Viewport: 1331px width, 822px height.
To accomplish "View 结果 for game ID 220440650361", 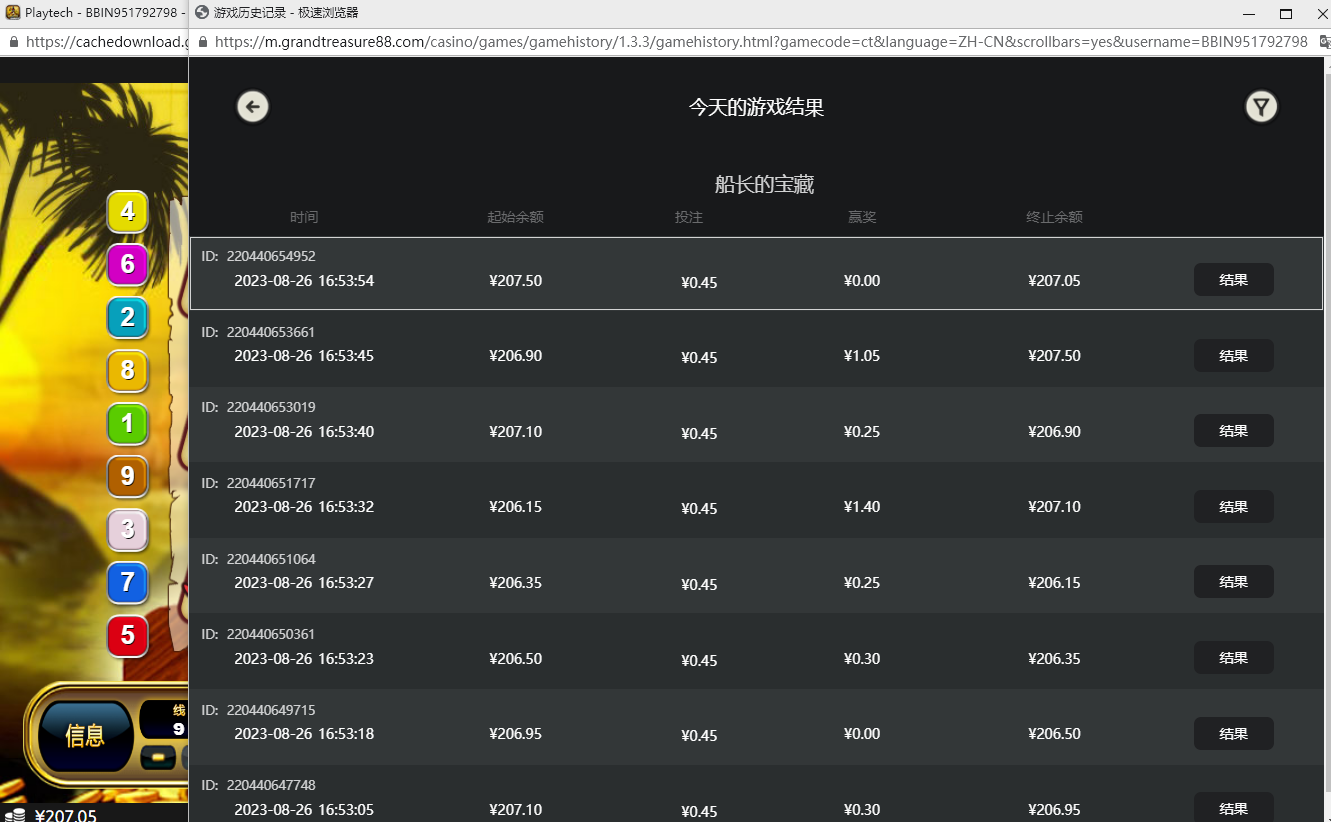I will coord(1233,658).
